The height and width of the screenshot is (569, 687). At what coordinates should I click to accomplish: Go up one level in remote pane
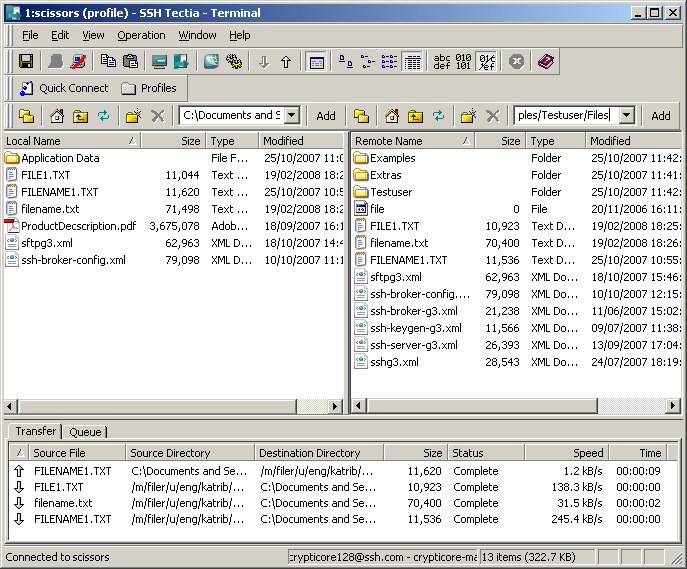415,116
